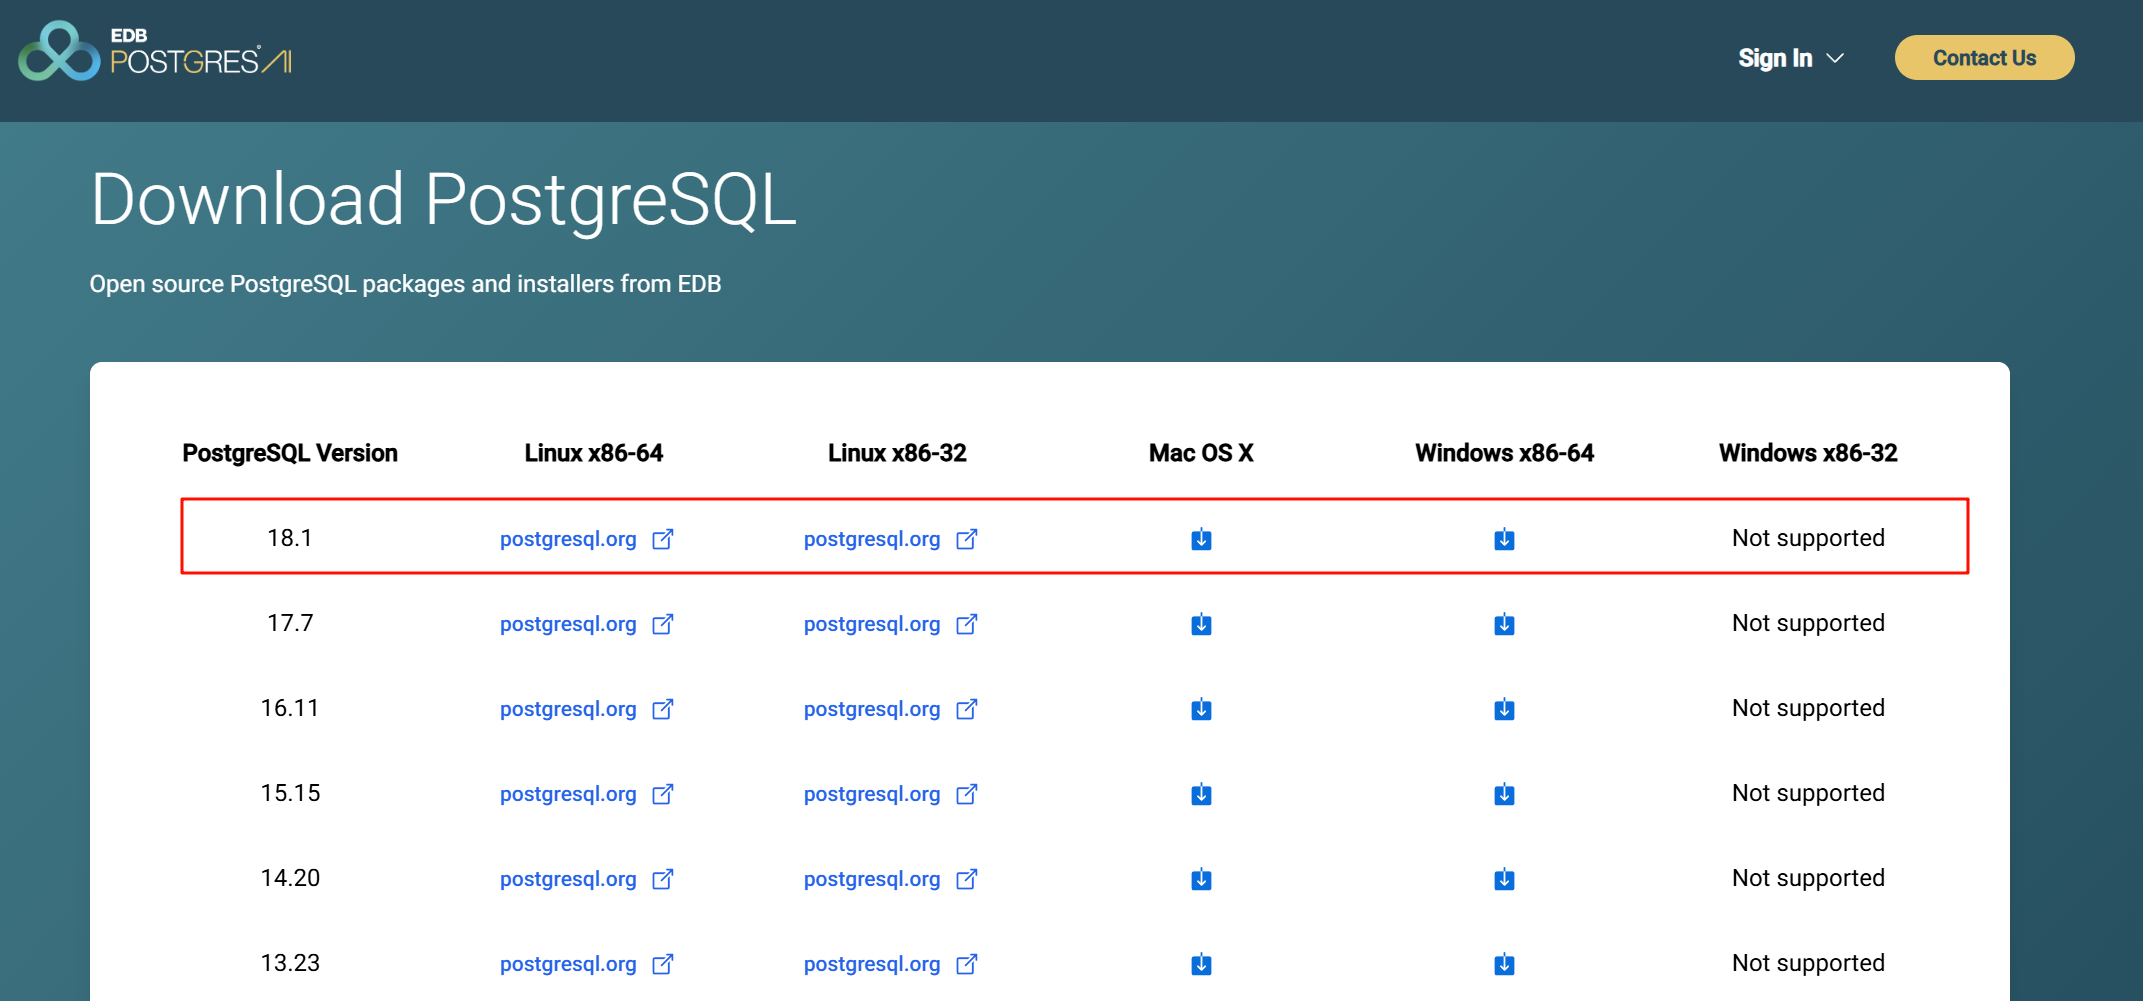The width and height of the screenshot is (2143, 1001).
Task: Open the Sign In menu
Action: point(1775,59)
